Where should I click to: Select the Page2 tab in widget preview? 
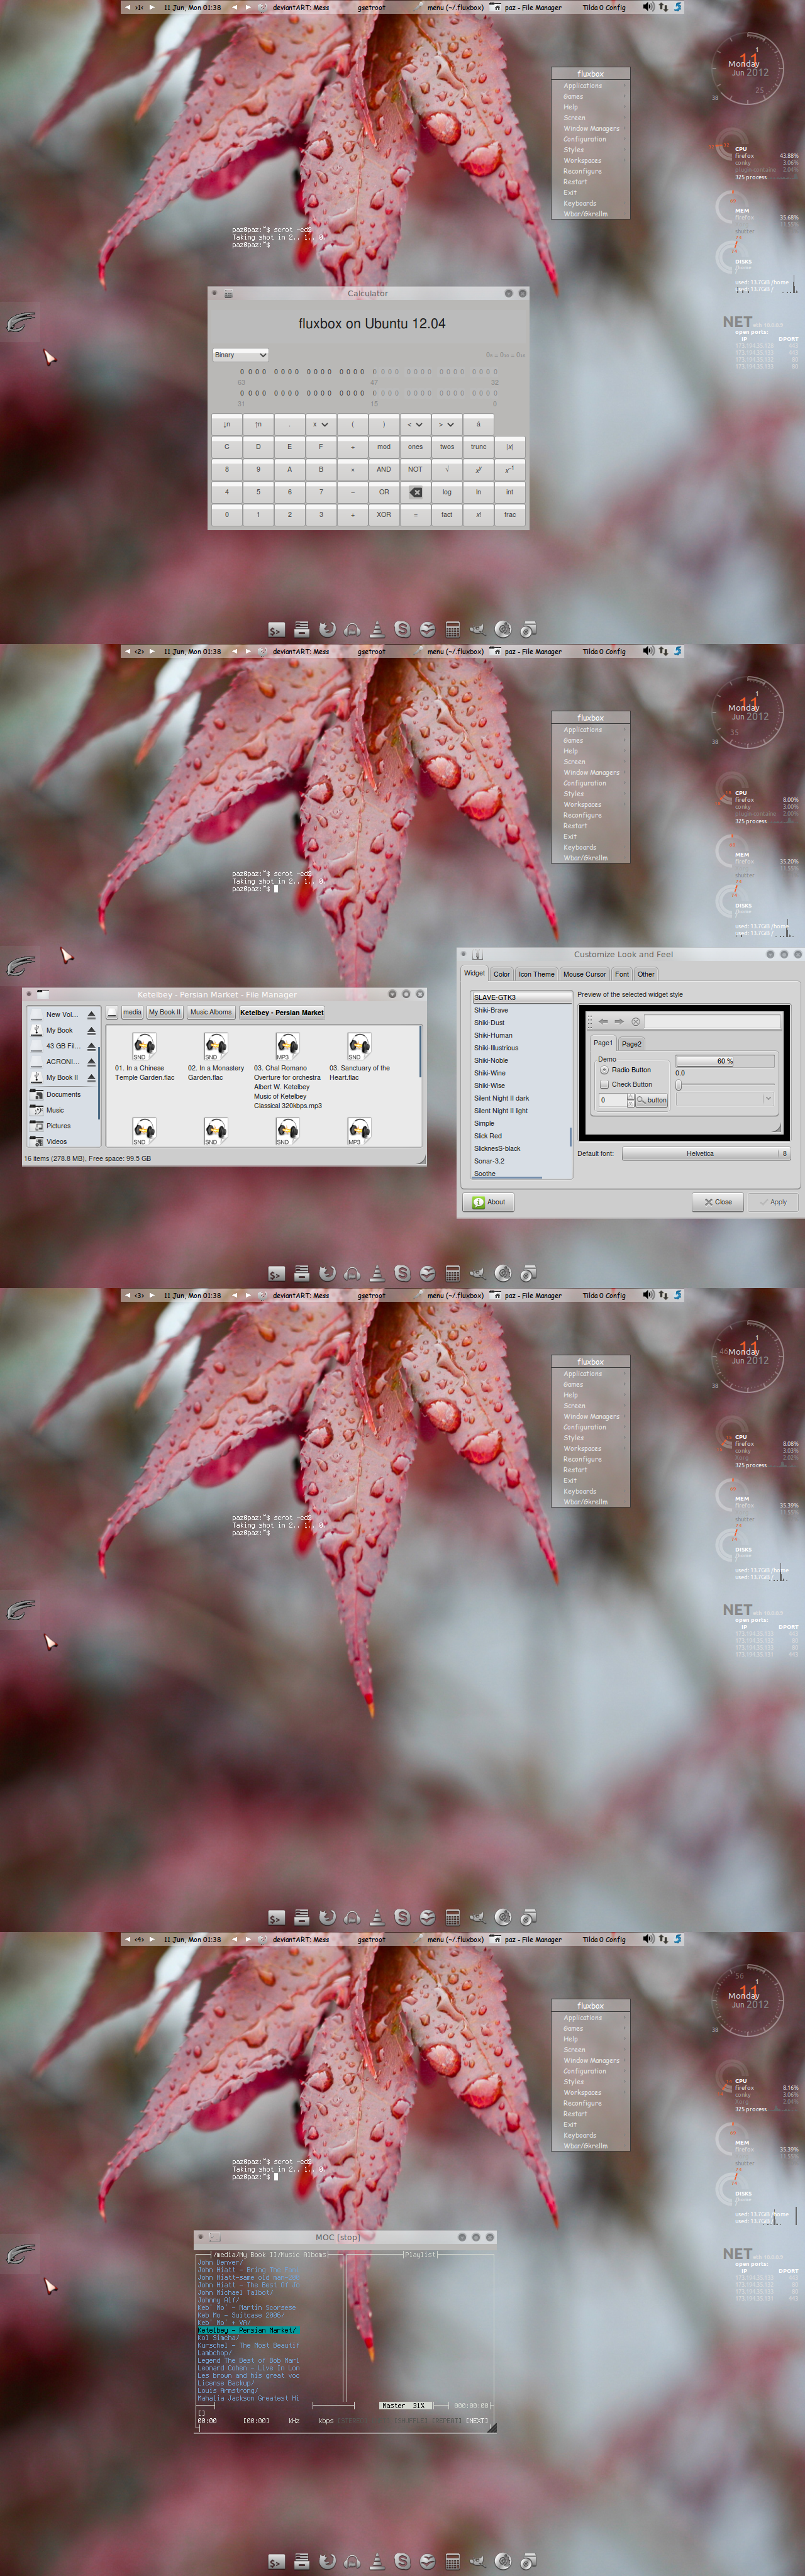click(631, 1044)
